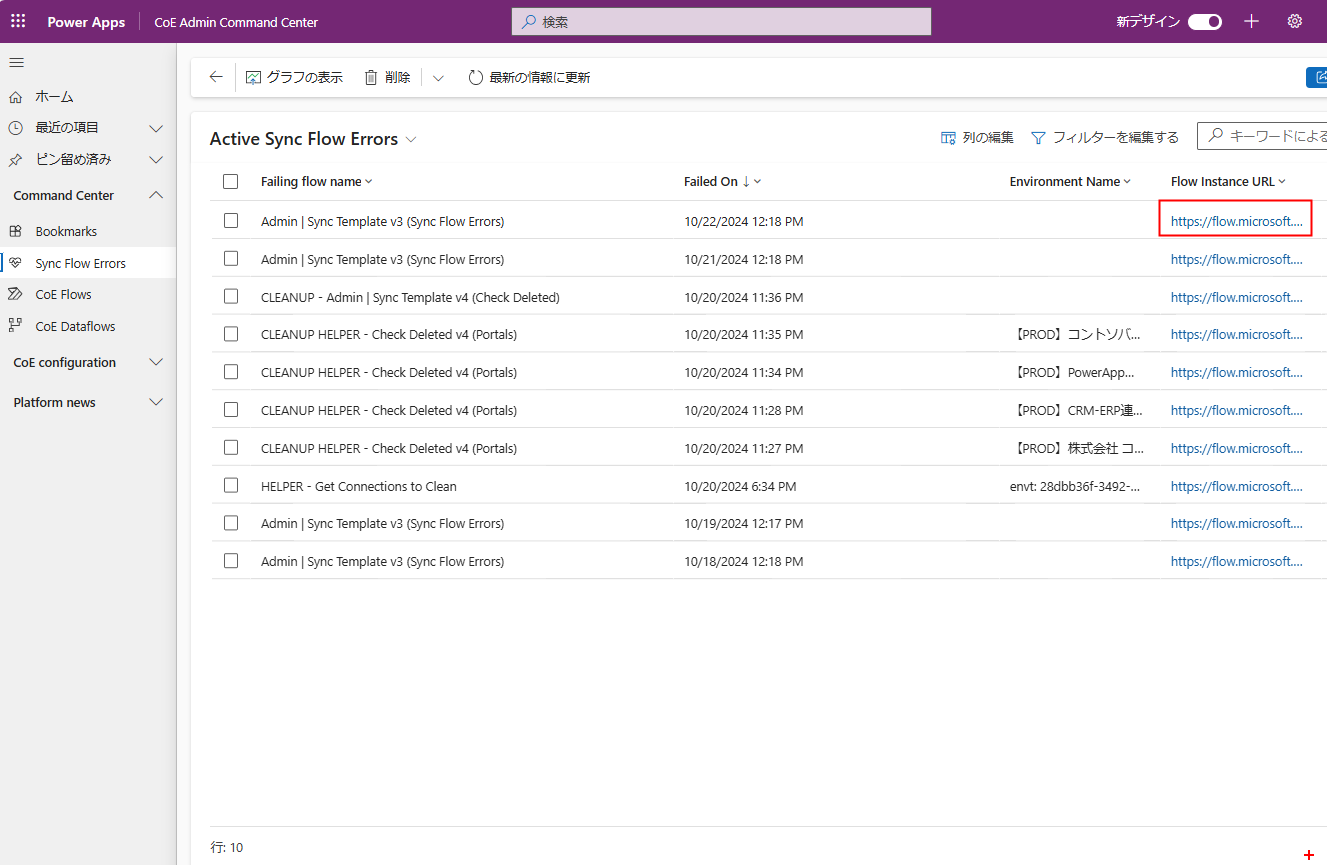Check the 10/20/2024 11:27 PM row checkbox
This screenshot has height=865, width=1327.
(231, 448)
